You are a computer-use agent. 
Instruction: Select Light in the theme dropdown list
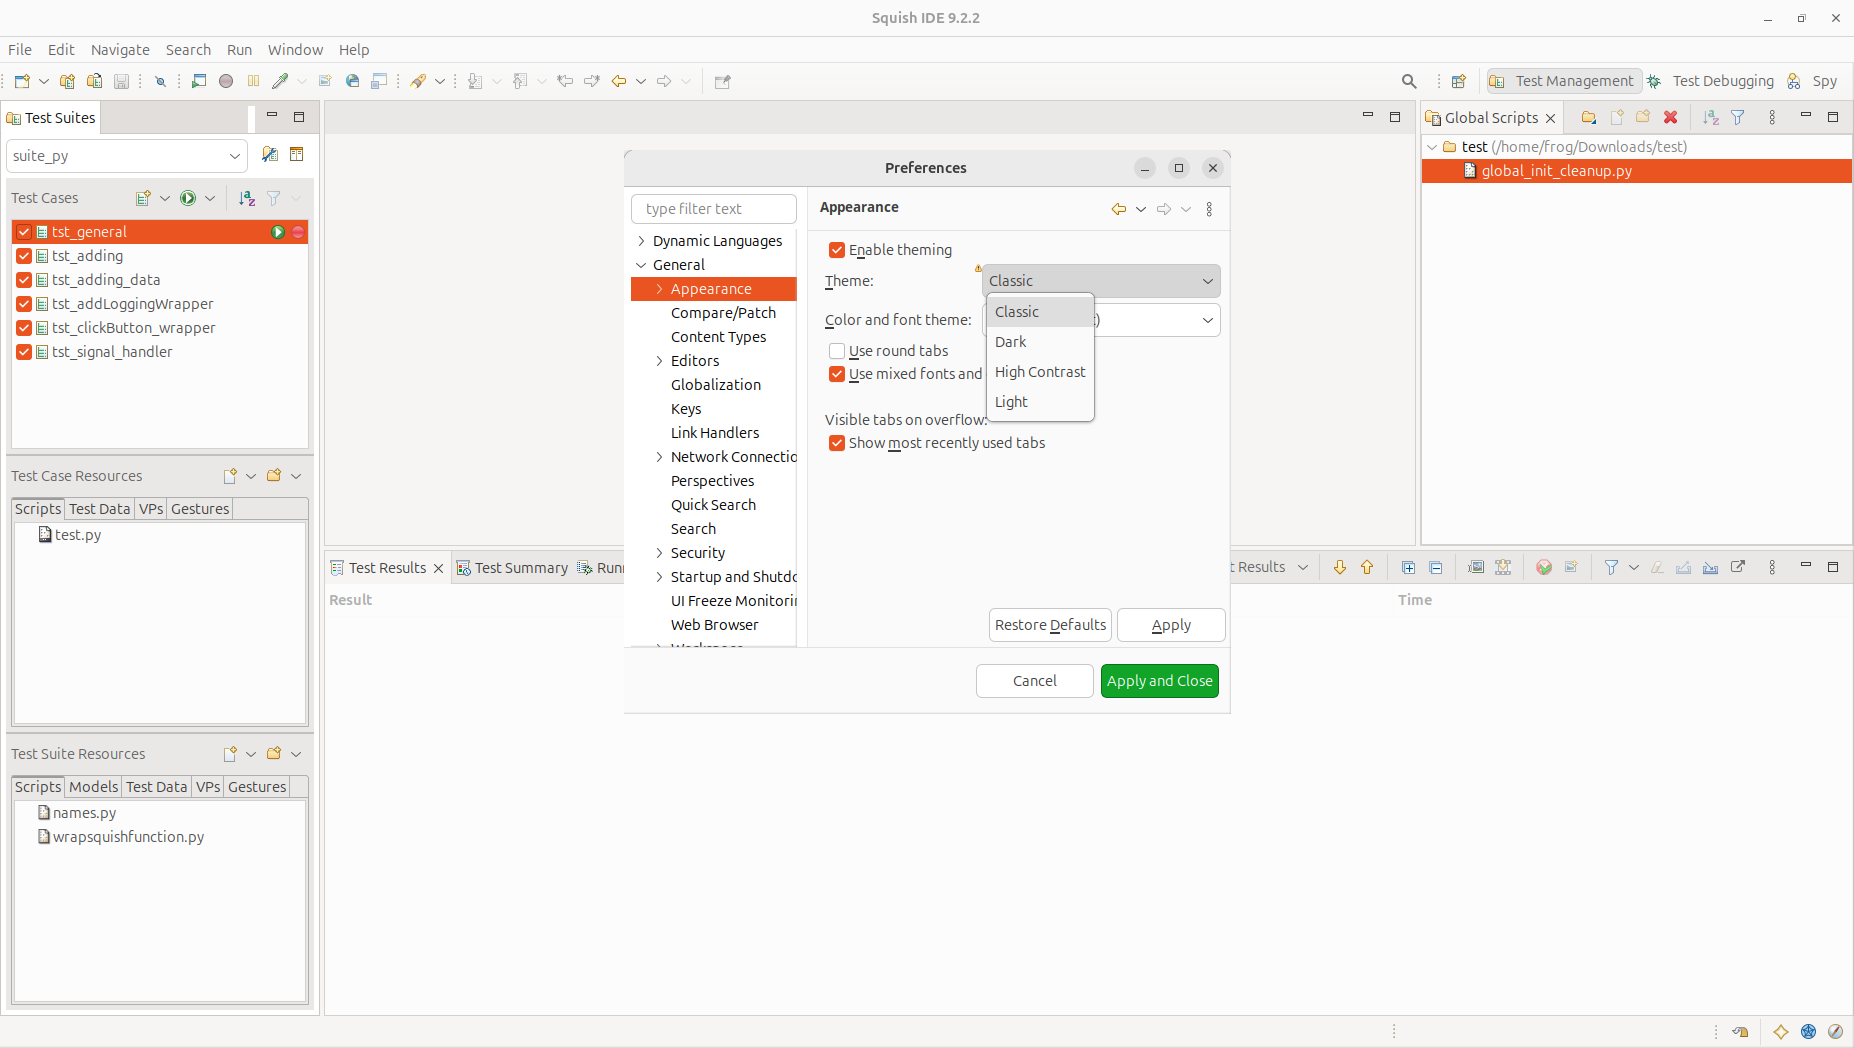click(1040, 402)
